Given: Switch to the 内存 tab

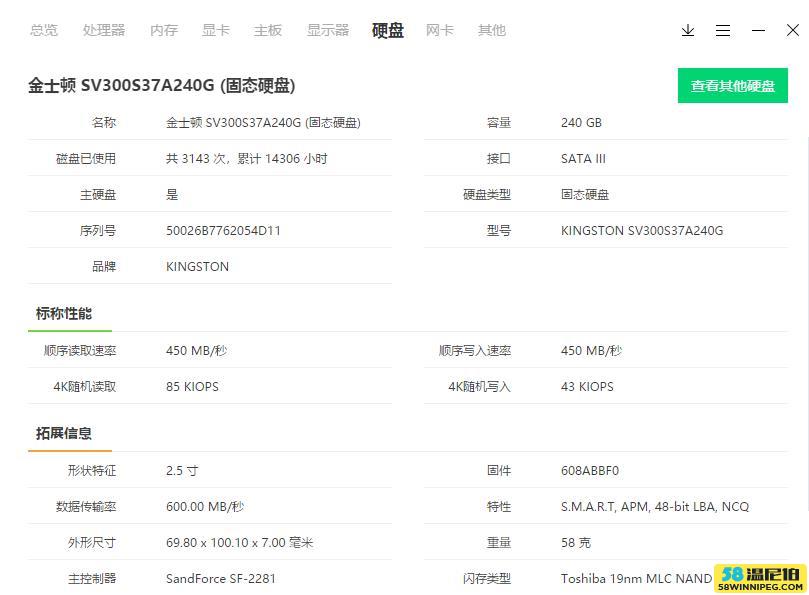Looking at the screenshot, I should pyautogui.click(x=164, y=30).
